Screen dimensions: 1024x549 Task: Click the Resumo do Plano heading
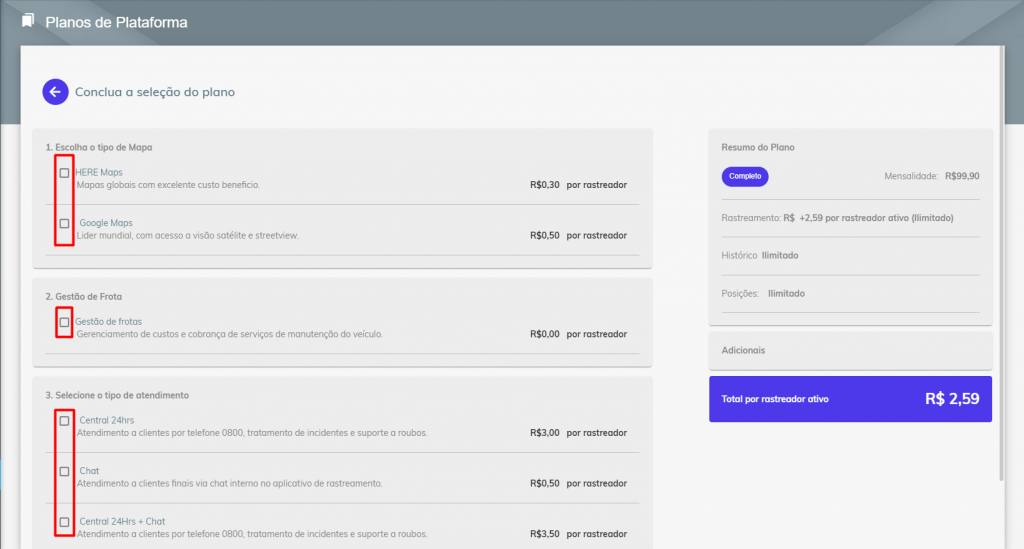pyautogui.click(x=758, y=148)
